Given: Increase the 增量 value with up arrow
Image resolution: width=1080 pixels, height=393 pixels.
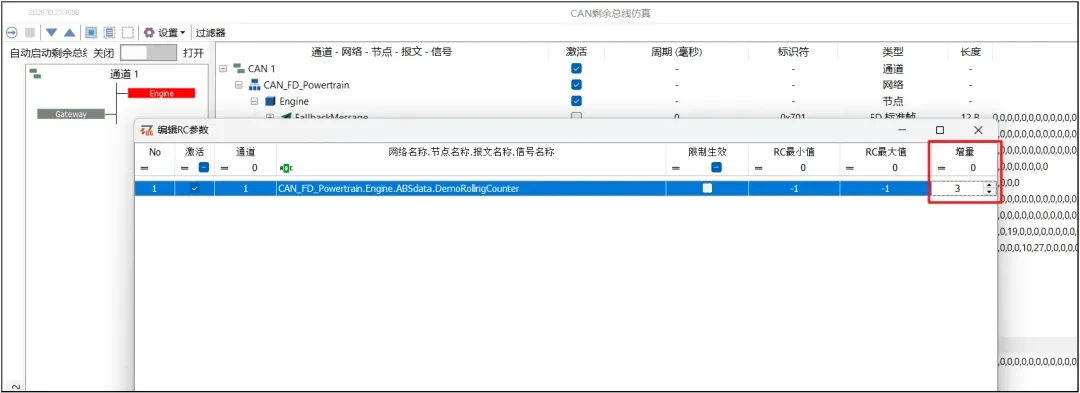Looking at the screenshot, I should [x=990, y=185].
